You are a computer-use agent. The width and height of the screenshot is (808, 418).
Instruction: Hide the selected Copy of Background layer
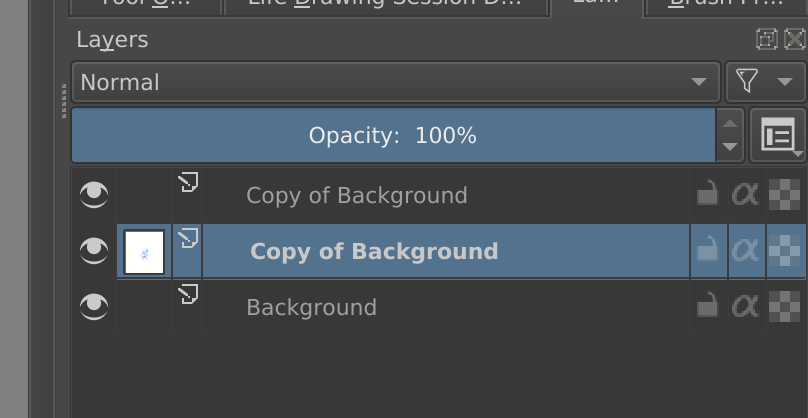(94, 250)
